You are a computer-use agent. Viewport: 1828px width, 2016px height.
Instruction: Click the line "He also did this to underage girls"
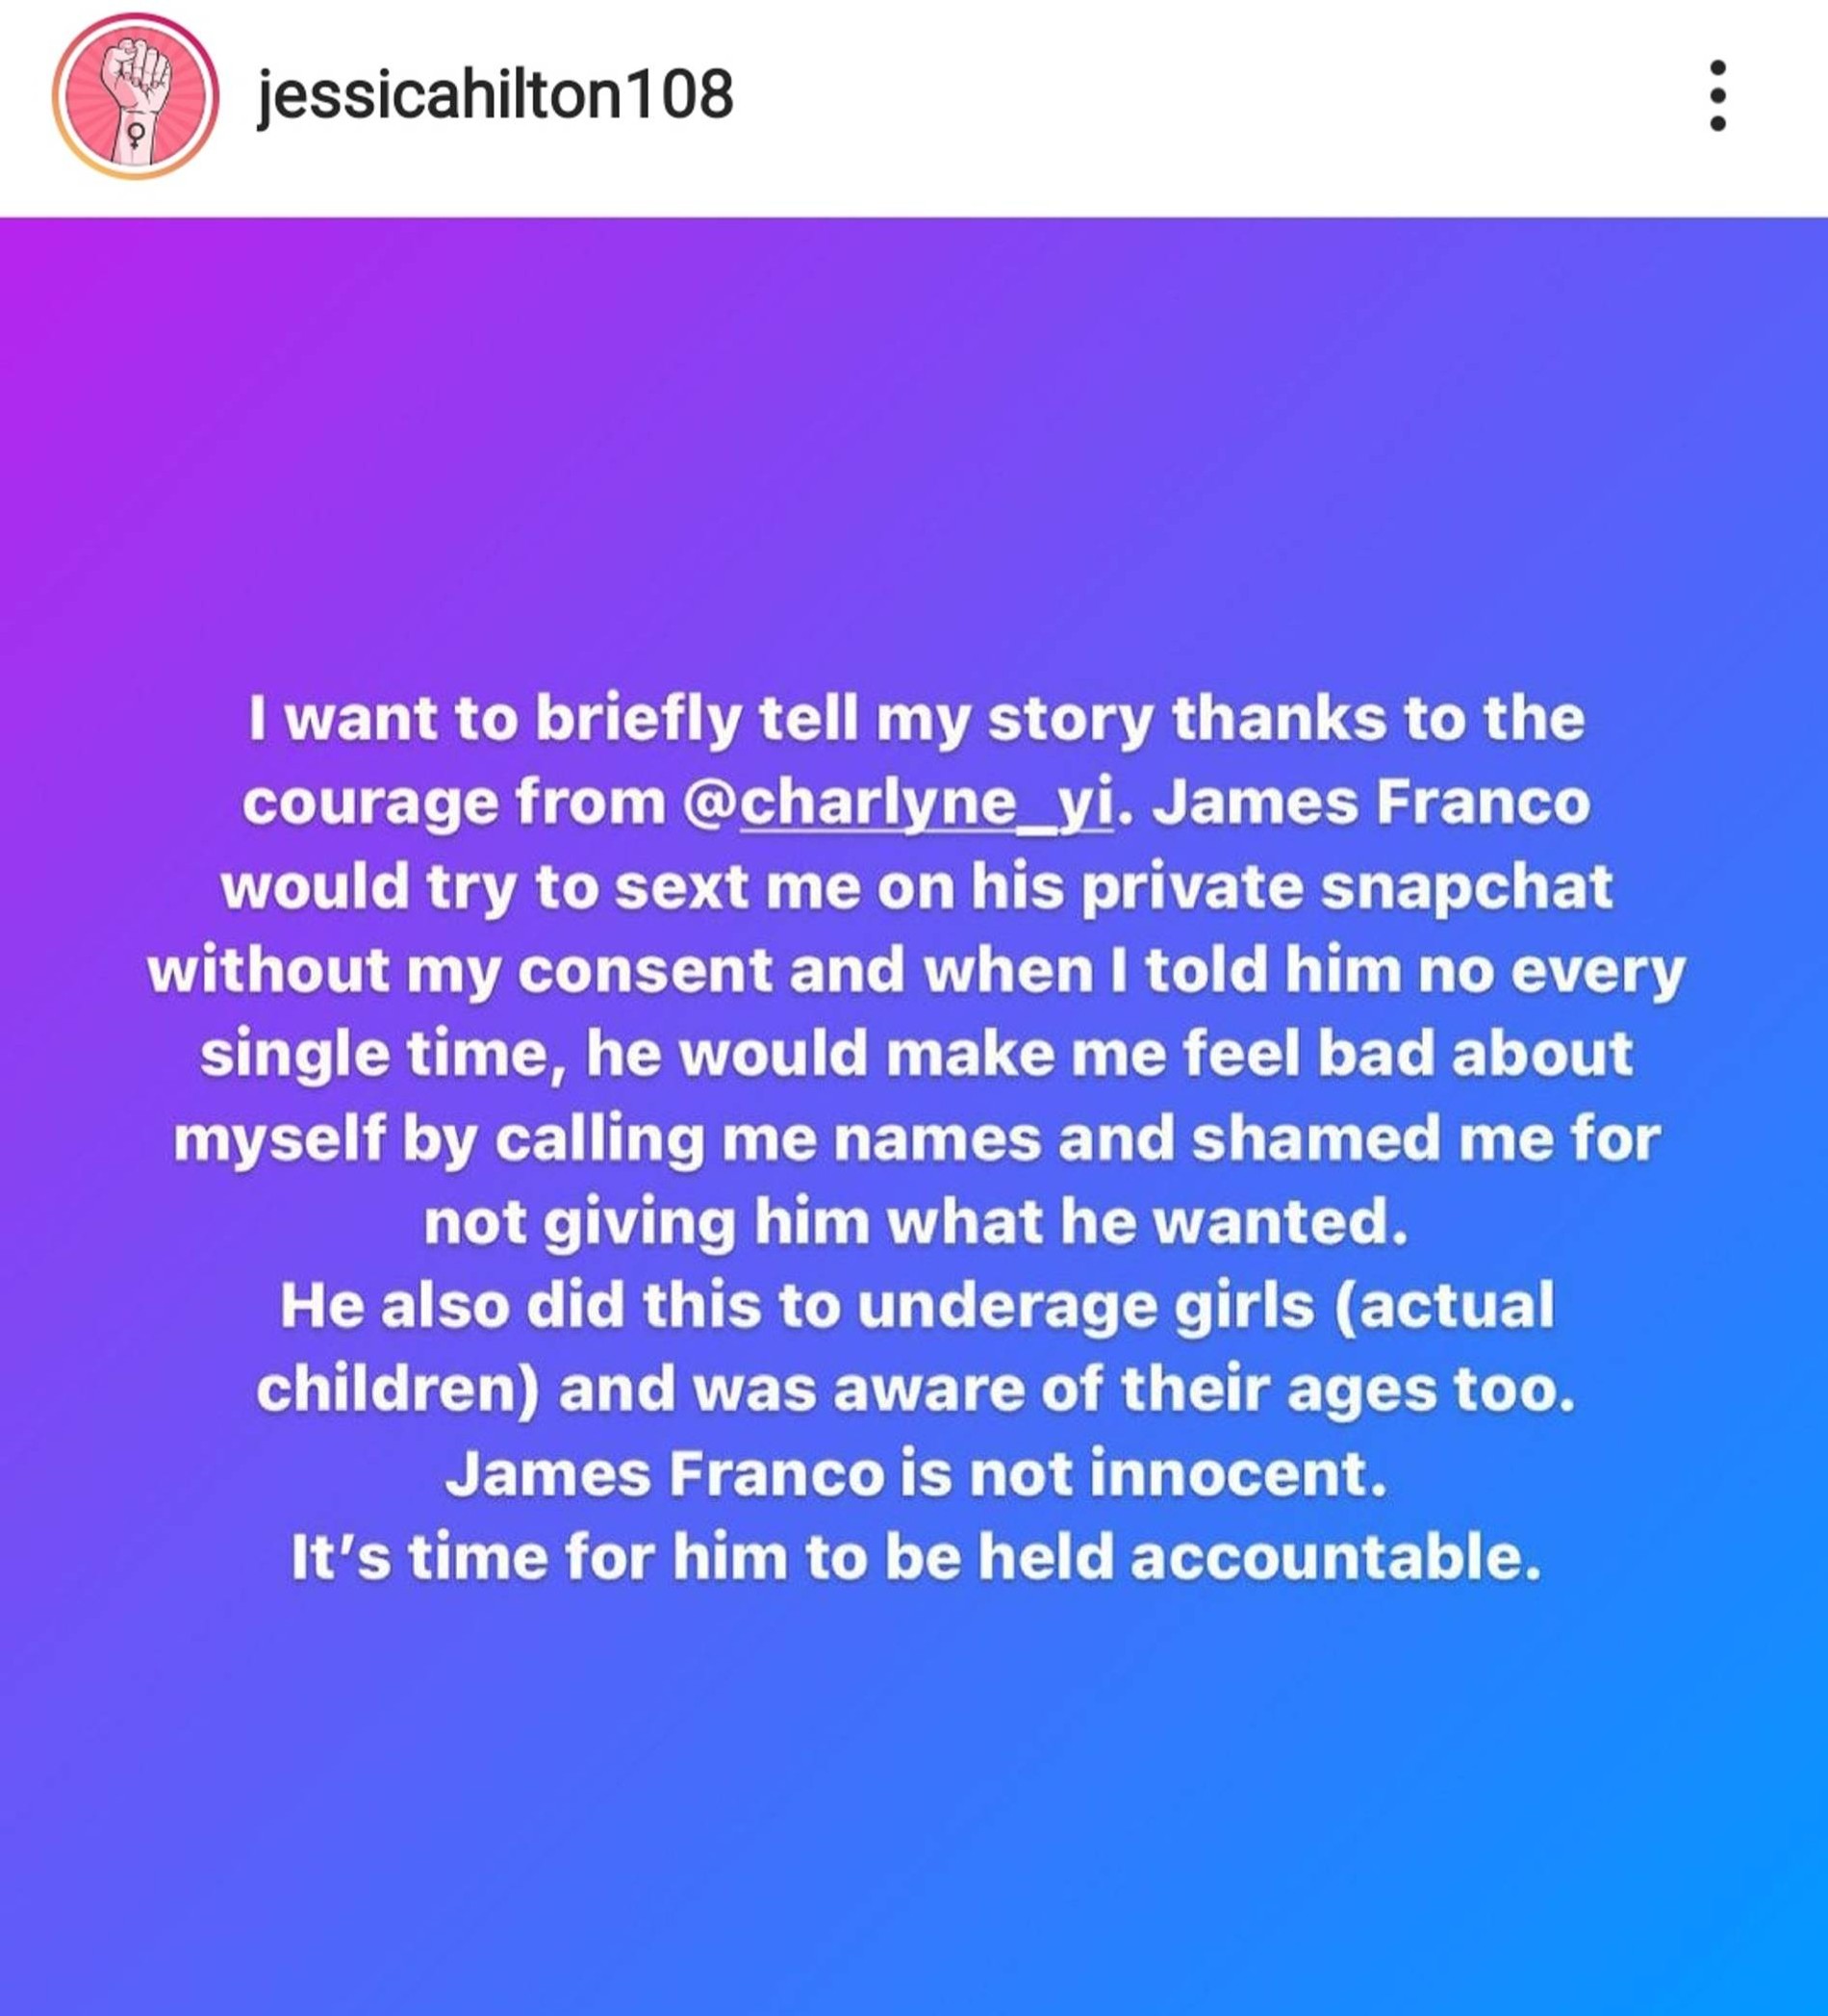tap(916, 1306)
